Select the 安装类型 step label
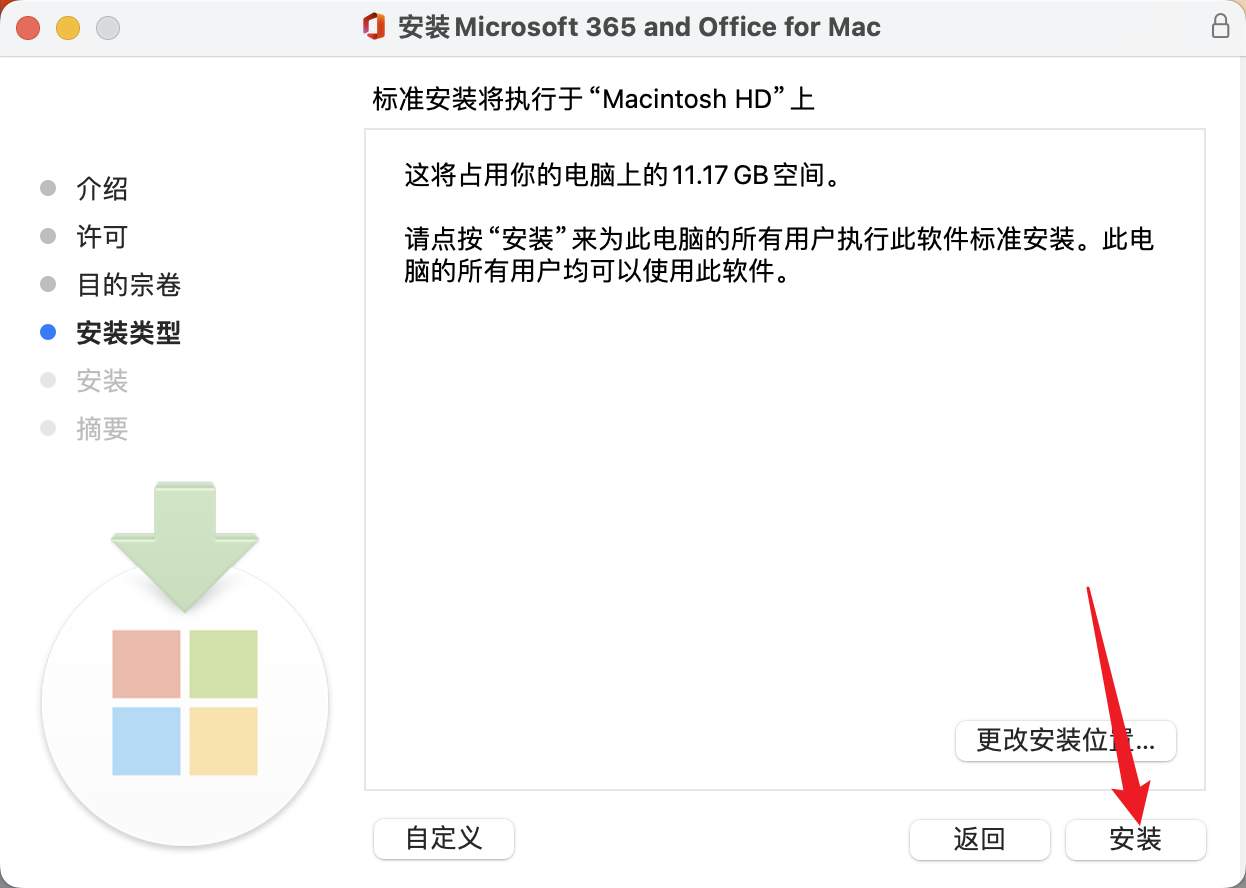The height and width of the screenshot is (888, 1246). click(128, 333)
